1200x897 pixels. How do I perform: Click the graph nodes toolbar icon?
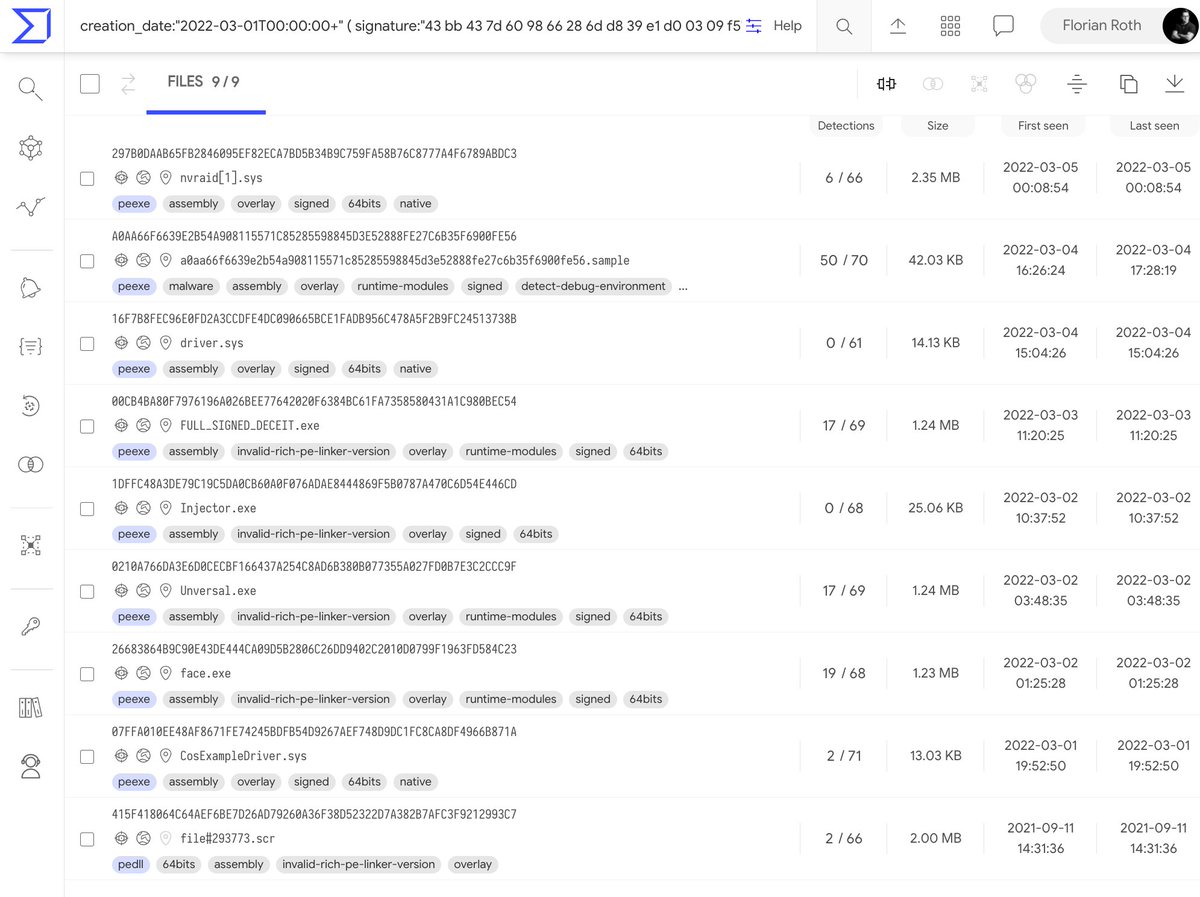pyautogui.click(x=979, y=84)
